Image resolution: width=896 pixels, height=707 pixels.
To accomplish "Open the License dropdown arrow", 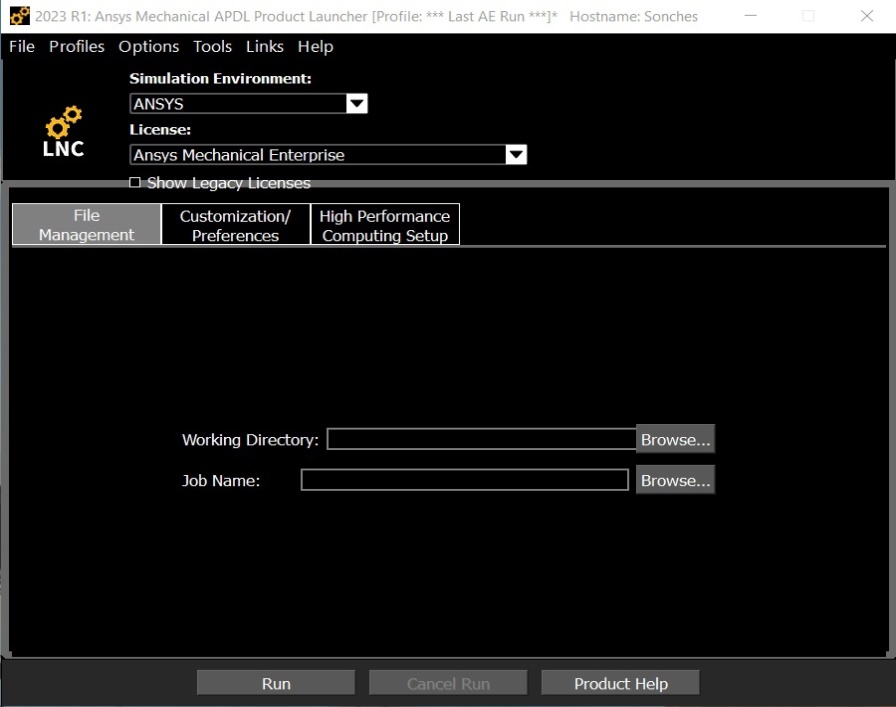I will coord(516,155).
